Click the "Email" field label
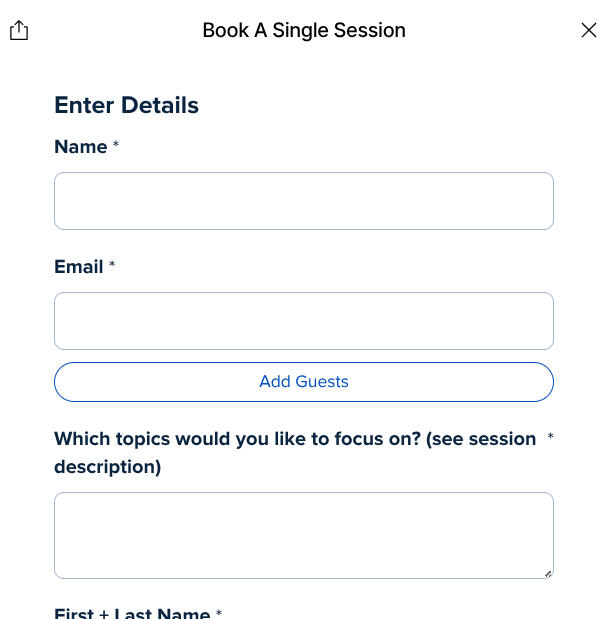 79,267
